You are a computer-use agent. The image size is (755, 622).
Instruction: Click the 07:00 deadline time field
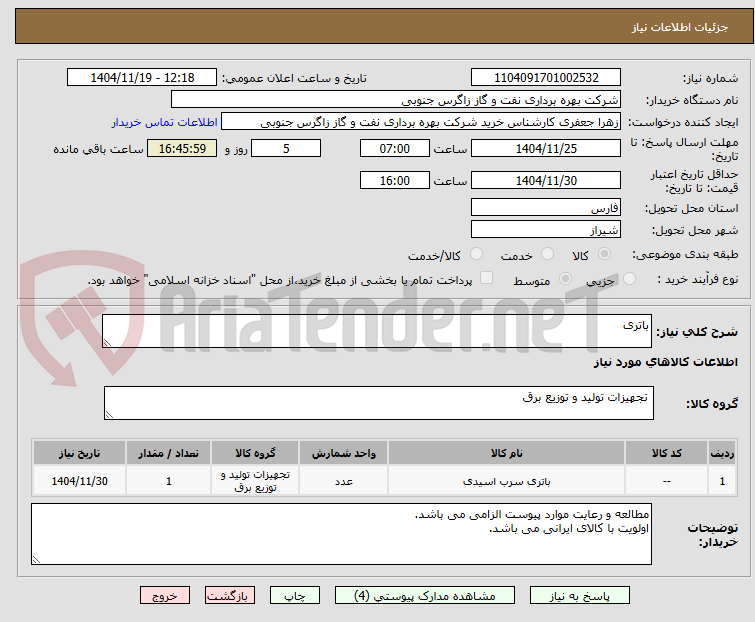[394, 148]
